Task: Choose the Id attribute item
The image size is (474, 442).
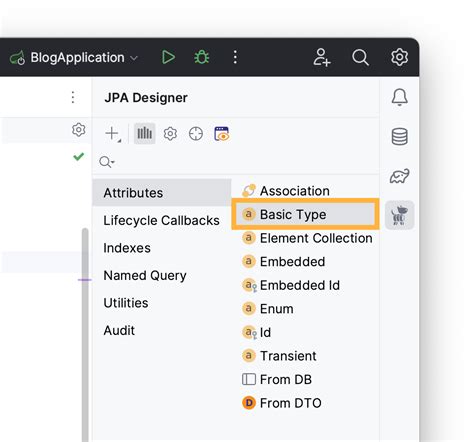Action: [305, 332]
